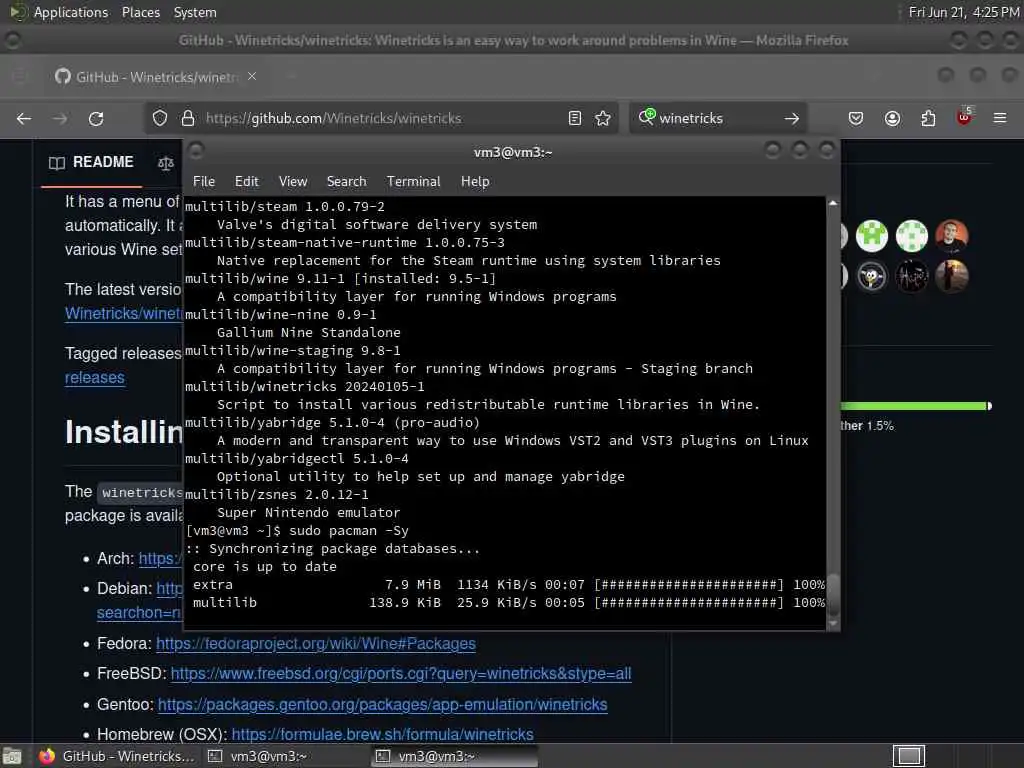
Task: Open the Homebrew formula link
Action: tap(383, 734)
